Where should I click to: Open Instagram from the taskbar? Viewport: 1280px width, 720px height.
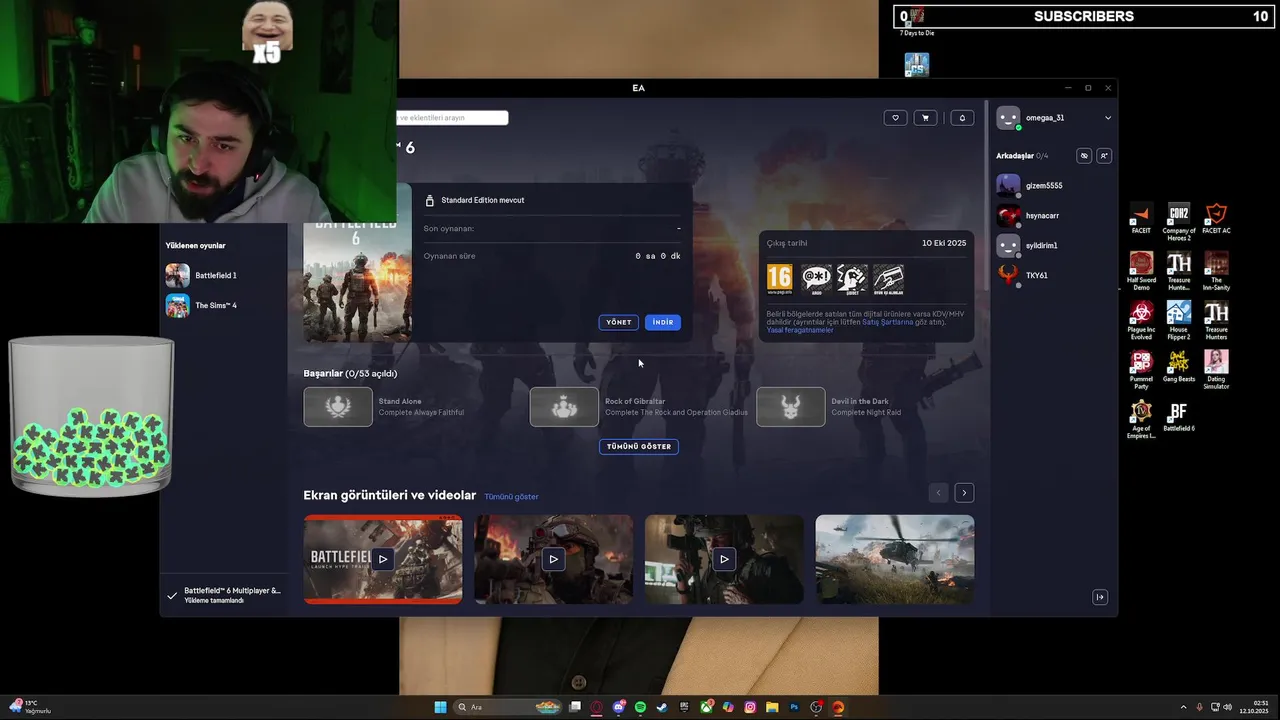coord(750,707)
